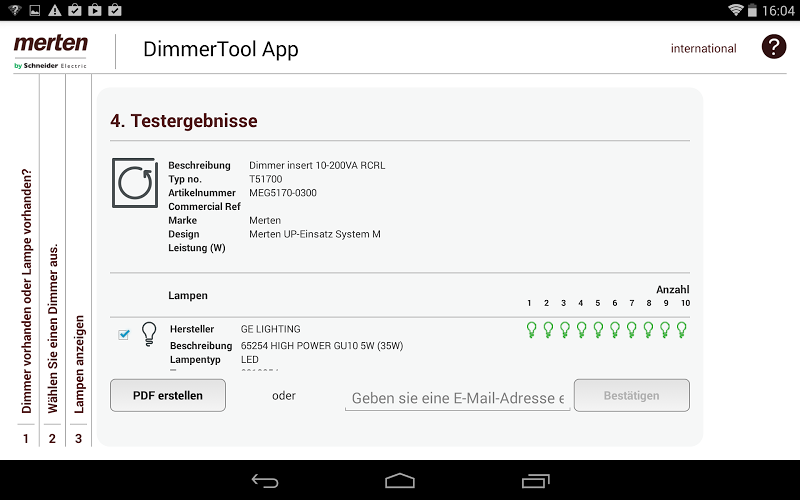Click green bulb under count 8

point(648,330)
